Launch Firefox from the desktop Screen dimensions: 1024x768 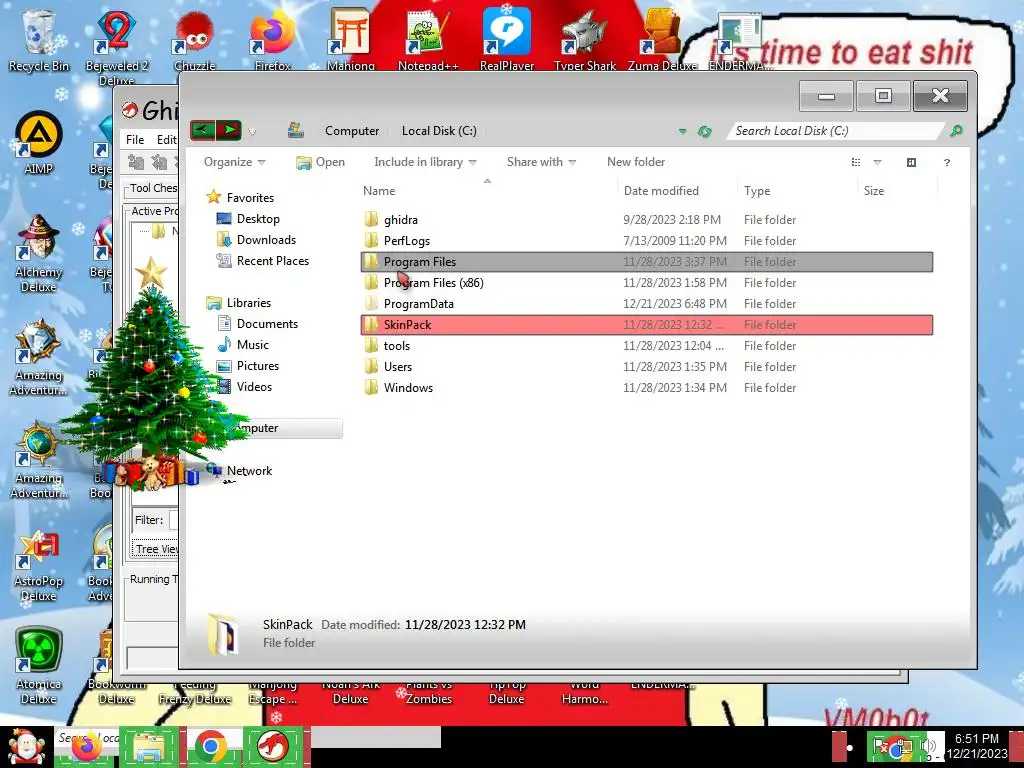coord(273,39)
